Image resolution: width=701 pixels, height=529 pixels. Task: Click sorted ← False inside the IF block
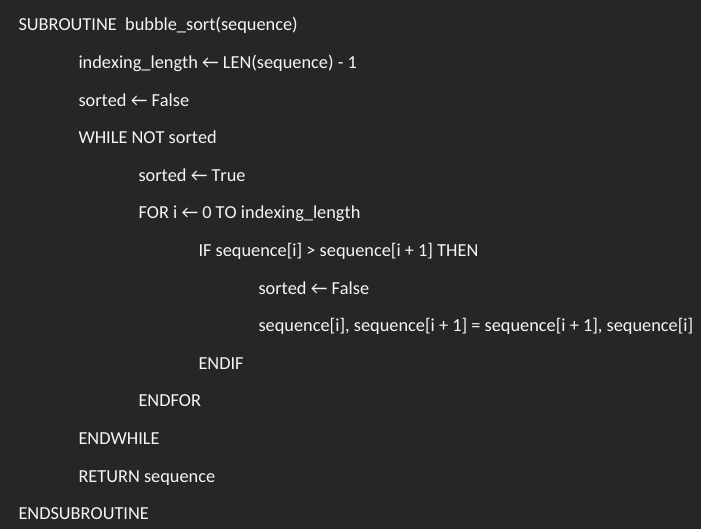coord(313,288)
